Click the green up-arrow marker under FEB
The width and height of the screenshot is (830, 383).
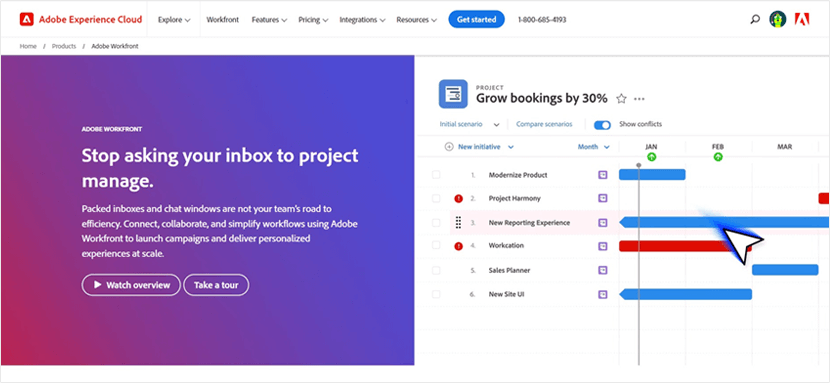(718, 157)
